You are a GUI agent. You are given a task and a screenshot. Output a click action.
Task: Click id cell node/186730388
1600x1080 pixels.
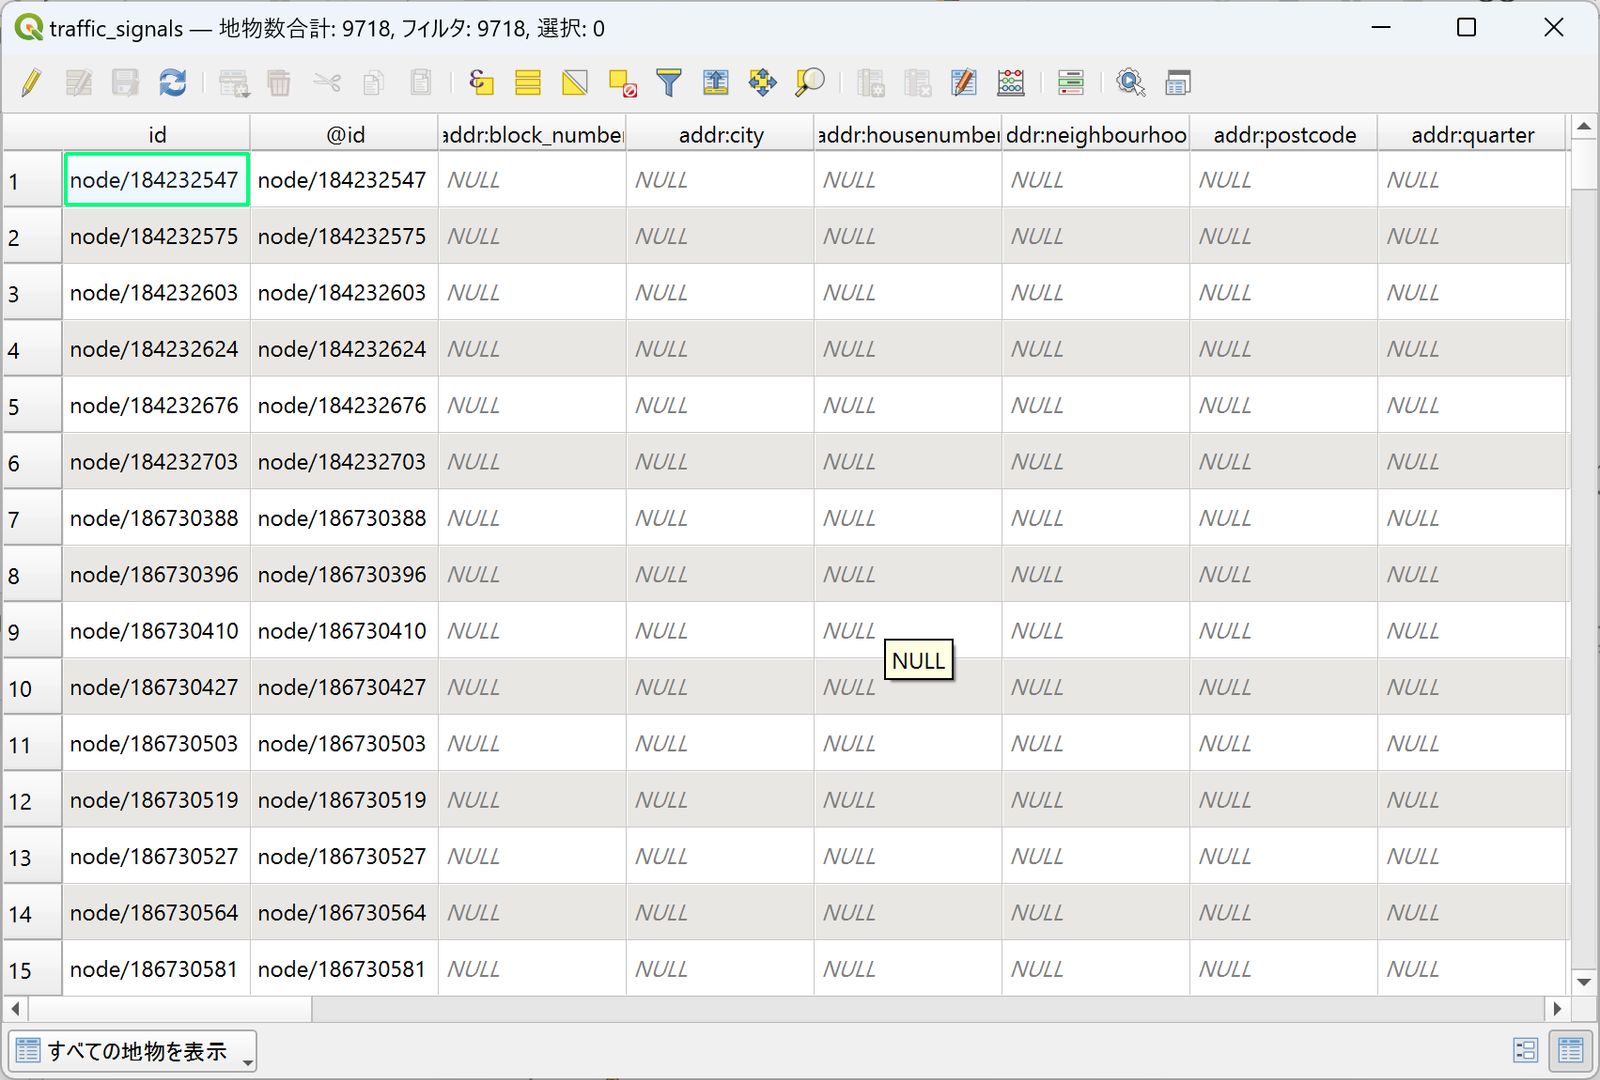pos(156,518)
